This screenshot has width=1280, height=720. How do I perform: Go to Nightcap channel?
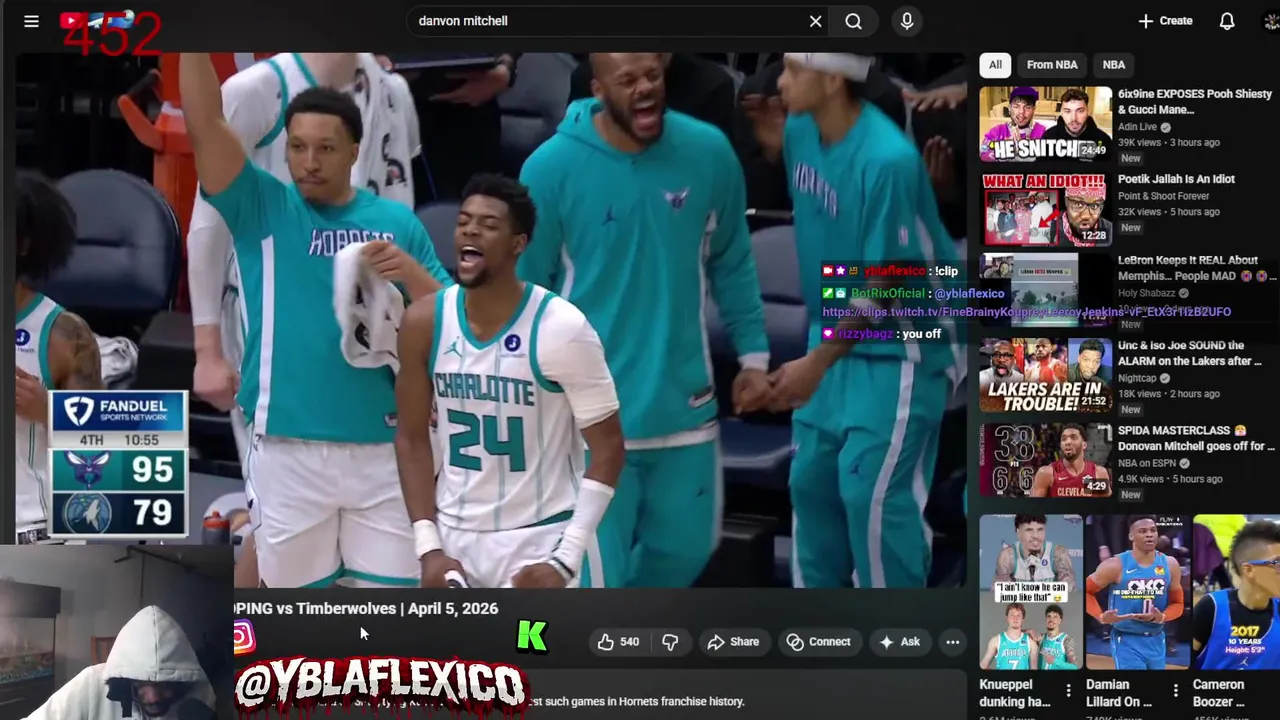tap(1137, 379)
